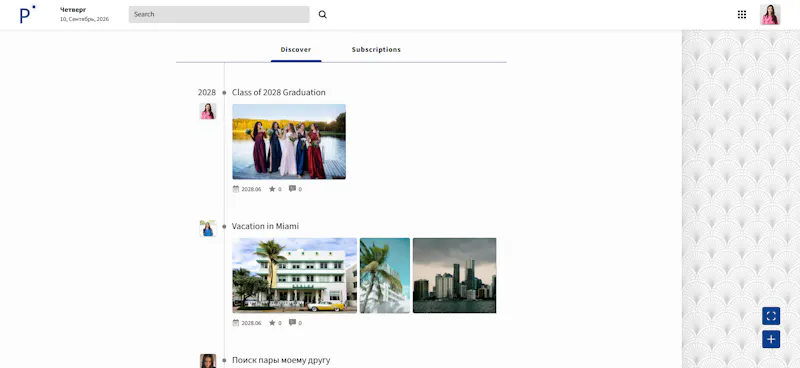Open the Vacation in Miami post title

click(x=265, y=226)
